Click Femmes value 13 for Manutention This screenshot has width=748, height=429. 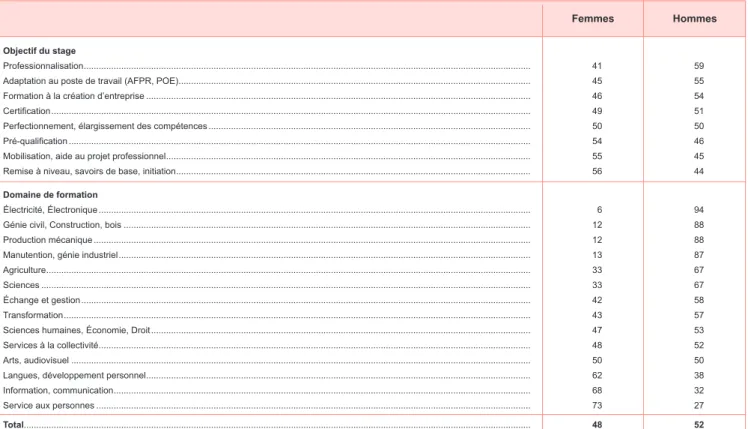(597, 255)
